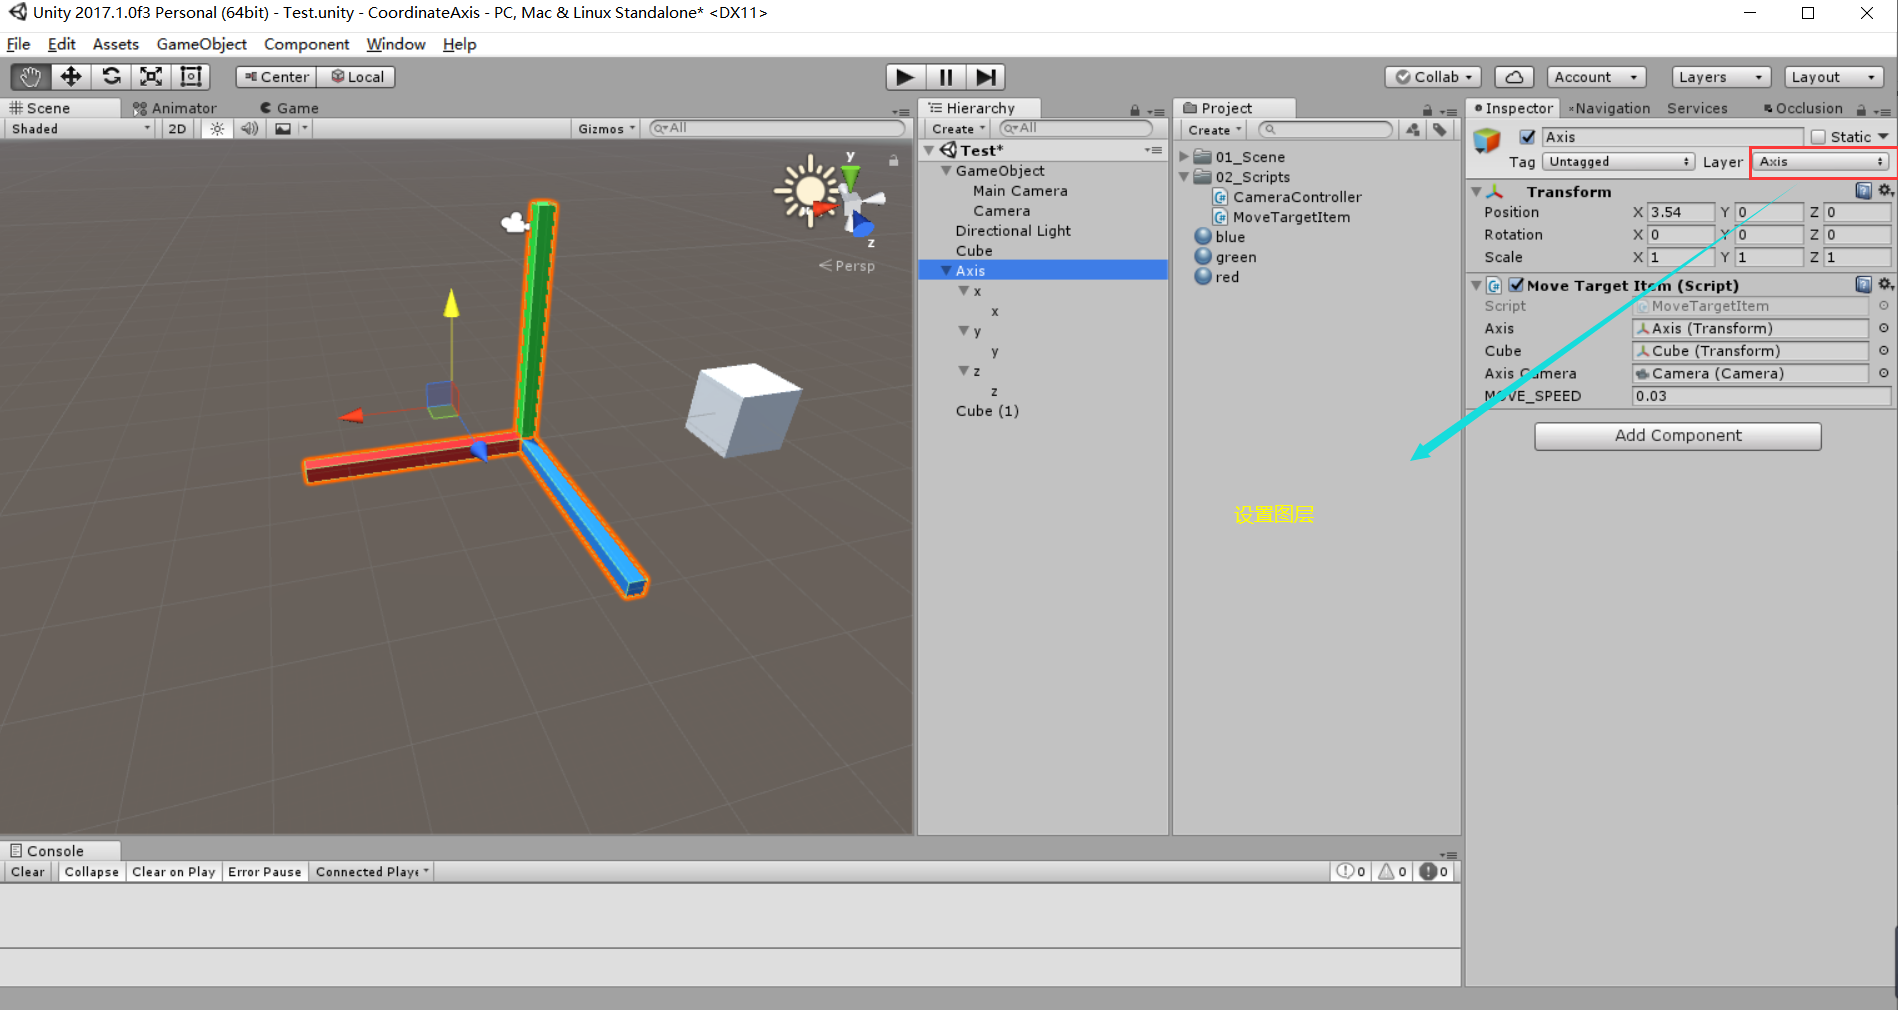Select the Move tool
This screenshot has width=1898, height=1010.
(71, 77)
